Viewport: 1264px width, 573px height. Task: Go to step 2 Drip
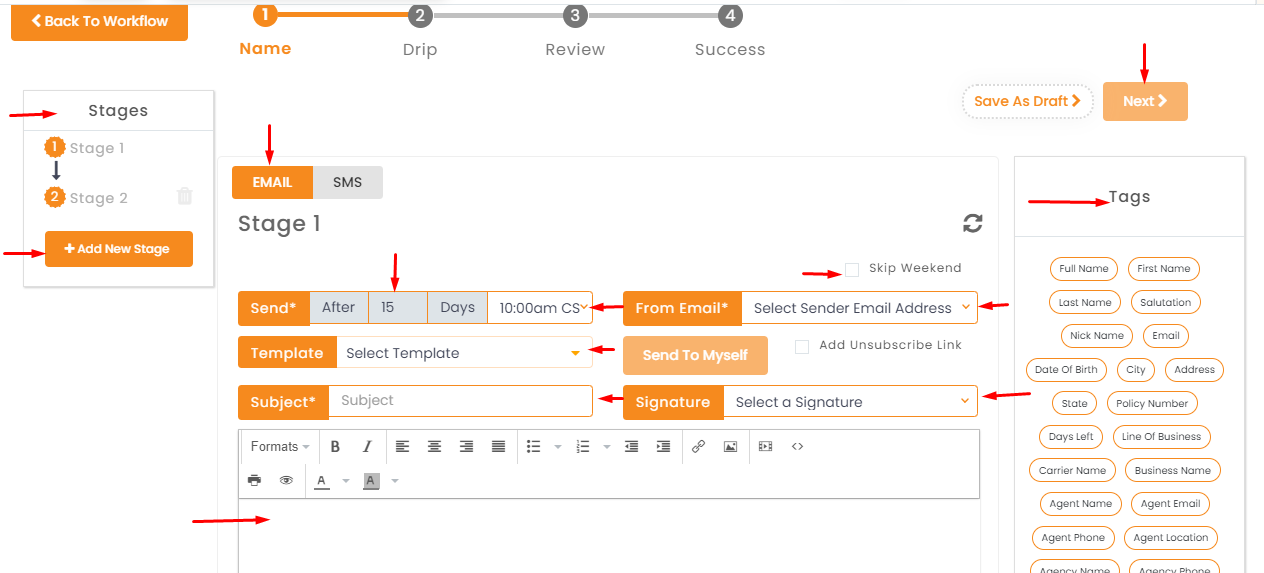[420, 15]
